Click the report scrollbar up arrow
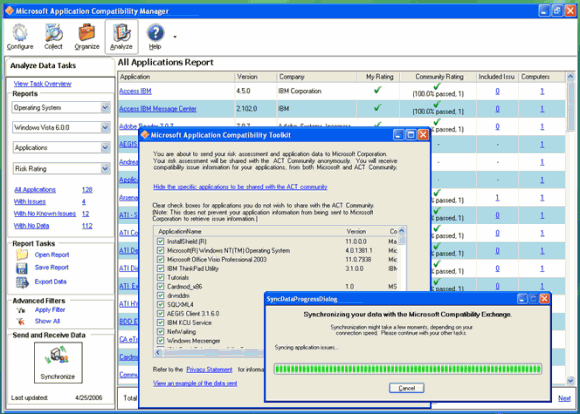Image resolution: width=580 pixels, height=414 pixels. point(570,77)
